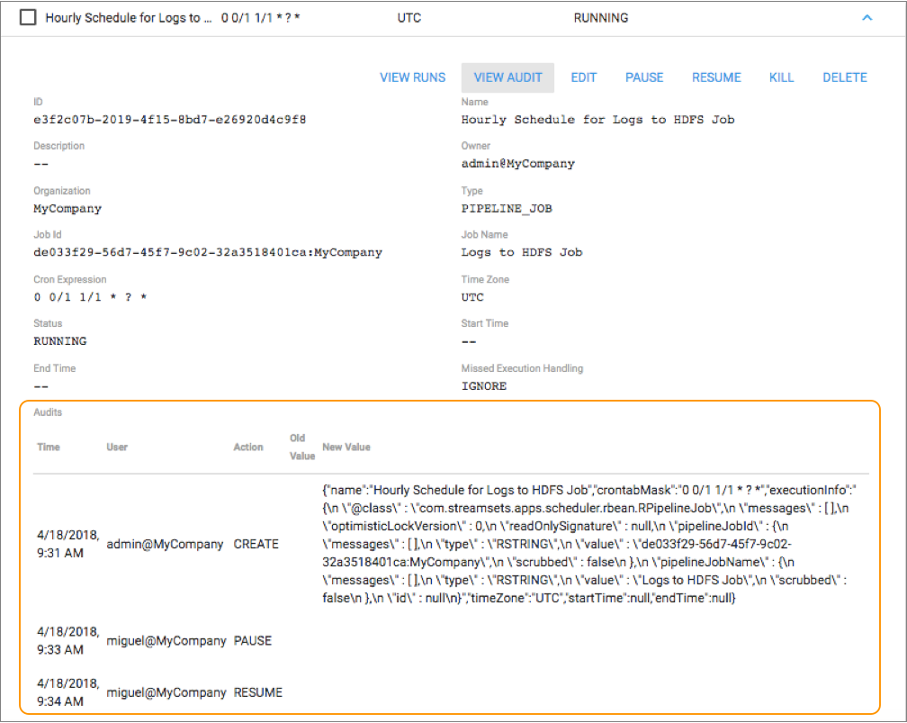Click the VIEW AUDIT button
907x723 pixels.
click(507, 77)
